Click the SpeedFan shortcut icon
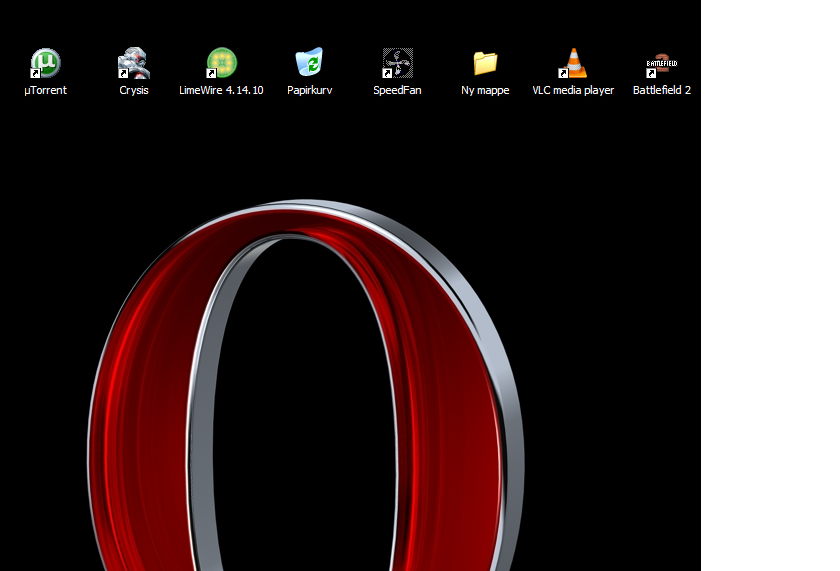The width and height of the screenshot is (840, 571). tap(398, 63)
